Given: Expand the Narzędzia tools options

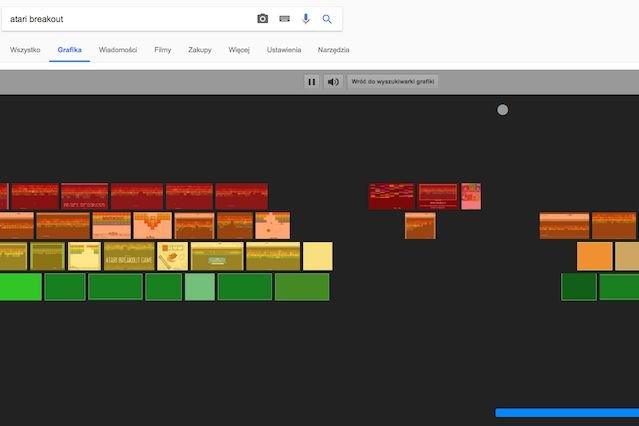Looking at the screenshot, I should coord(333,49).
